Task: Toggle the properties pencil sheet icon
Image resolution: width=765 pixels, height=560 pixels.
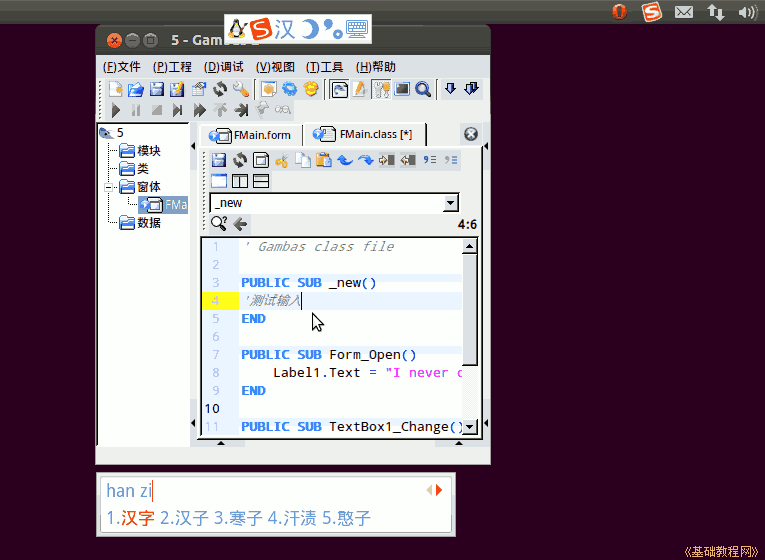Action: [x=360, y=89]
